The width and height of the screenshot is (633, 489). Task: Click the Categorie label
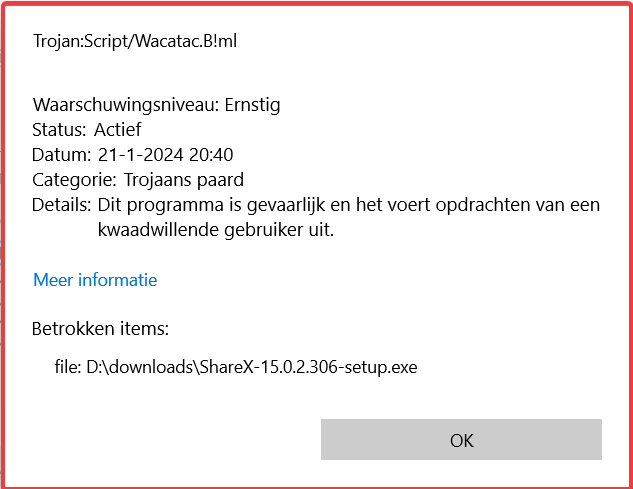74,179
